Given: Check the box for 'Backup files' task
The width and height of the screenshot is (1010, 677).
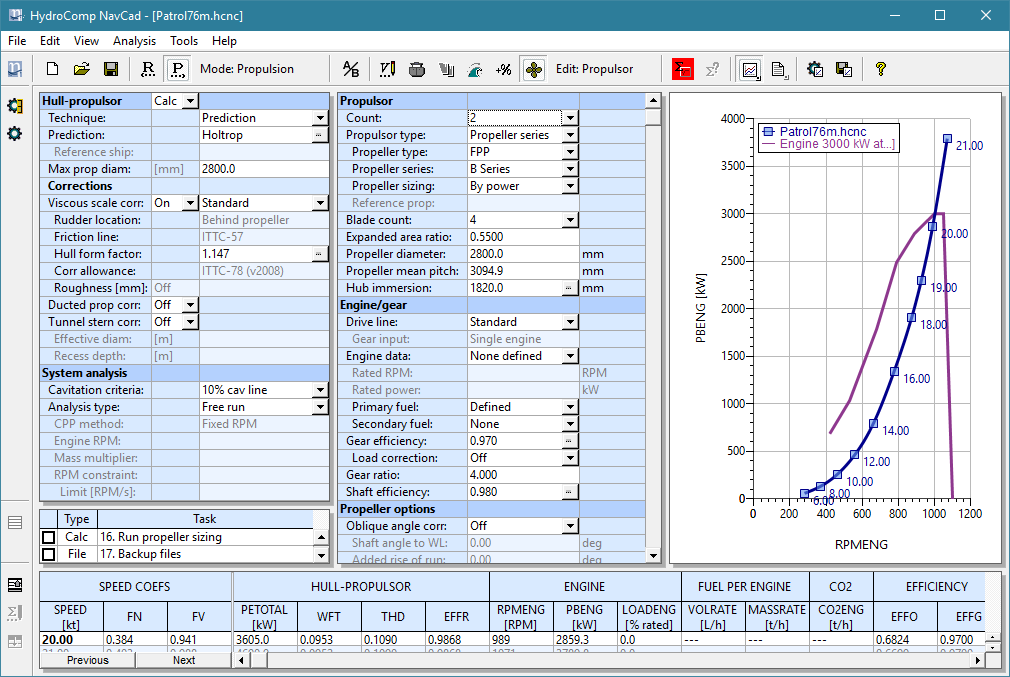Looking at the screenshot, I should pos(48,554).
